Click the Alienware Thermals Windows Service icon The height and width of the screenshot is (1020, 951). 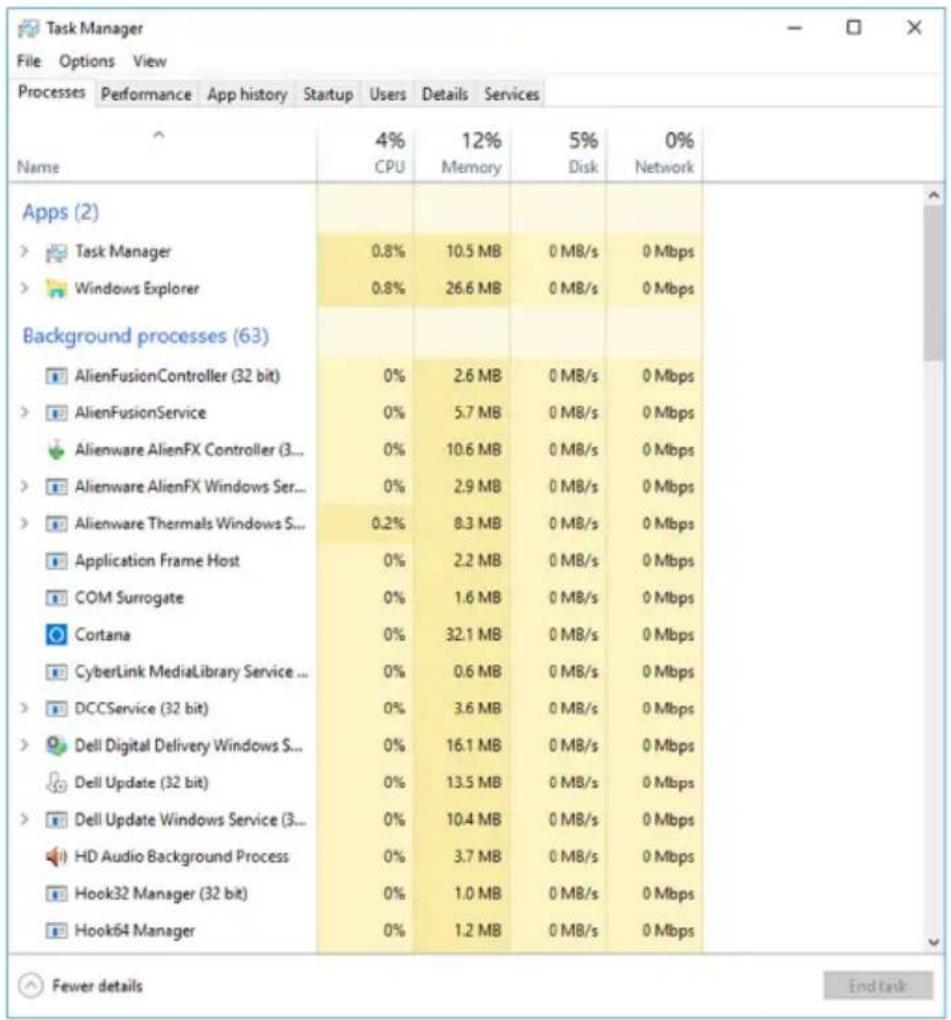coord(56,524)
